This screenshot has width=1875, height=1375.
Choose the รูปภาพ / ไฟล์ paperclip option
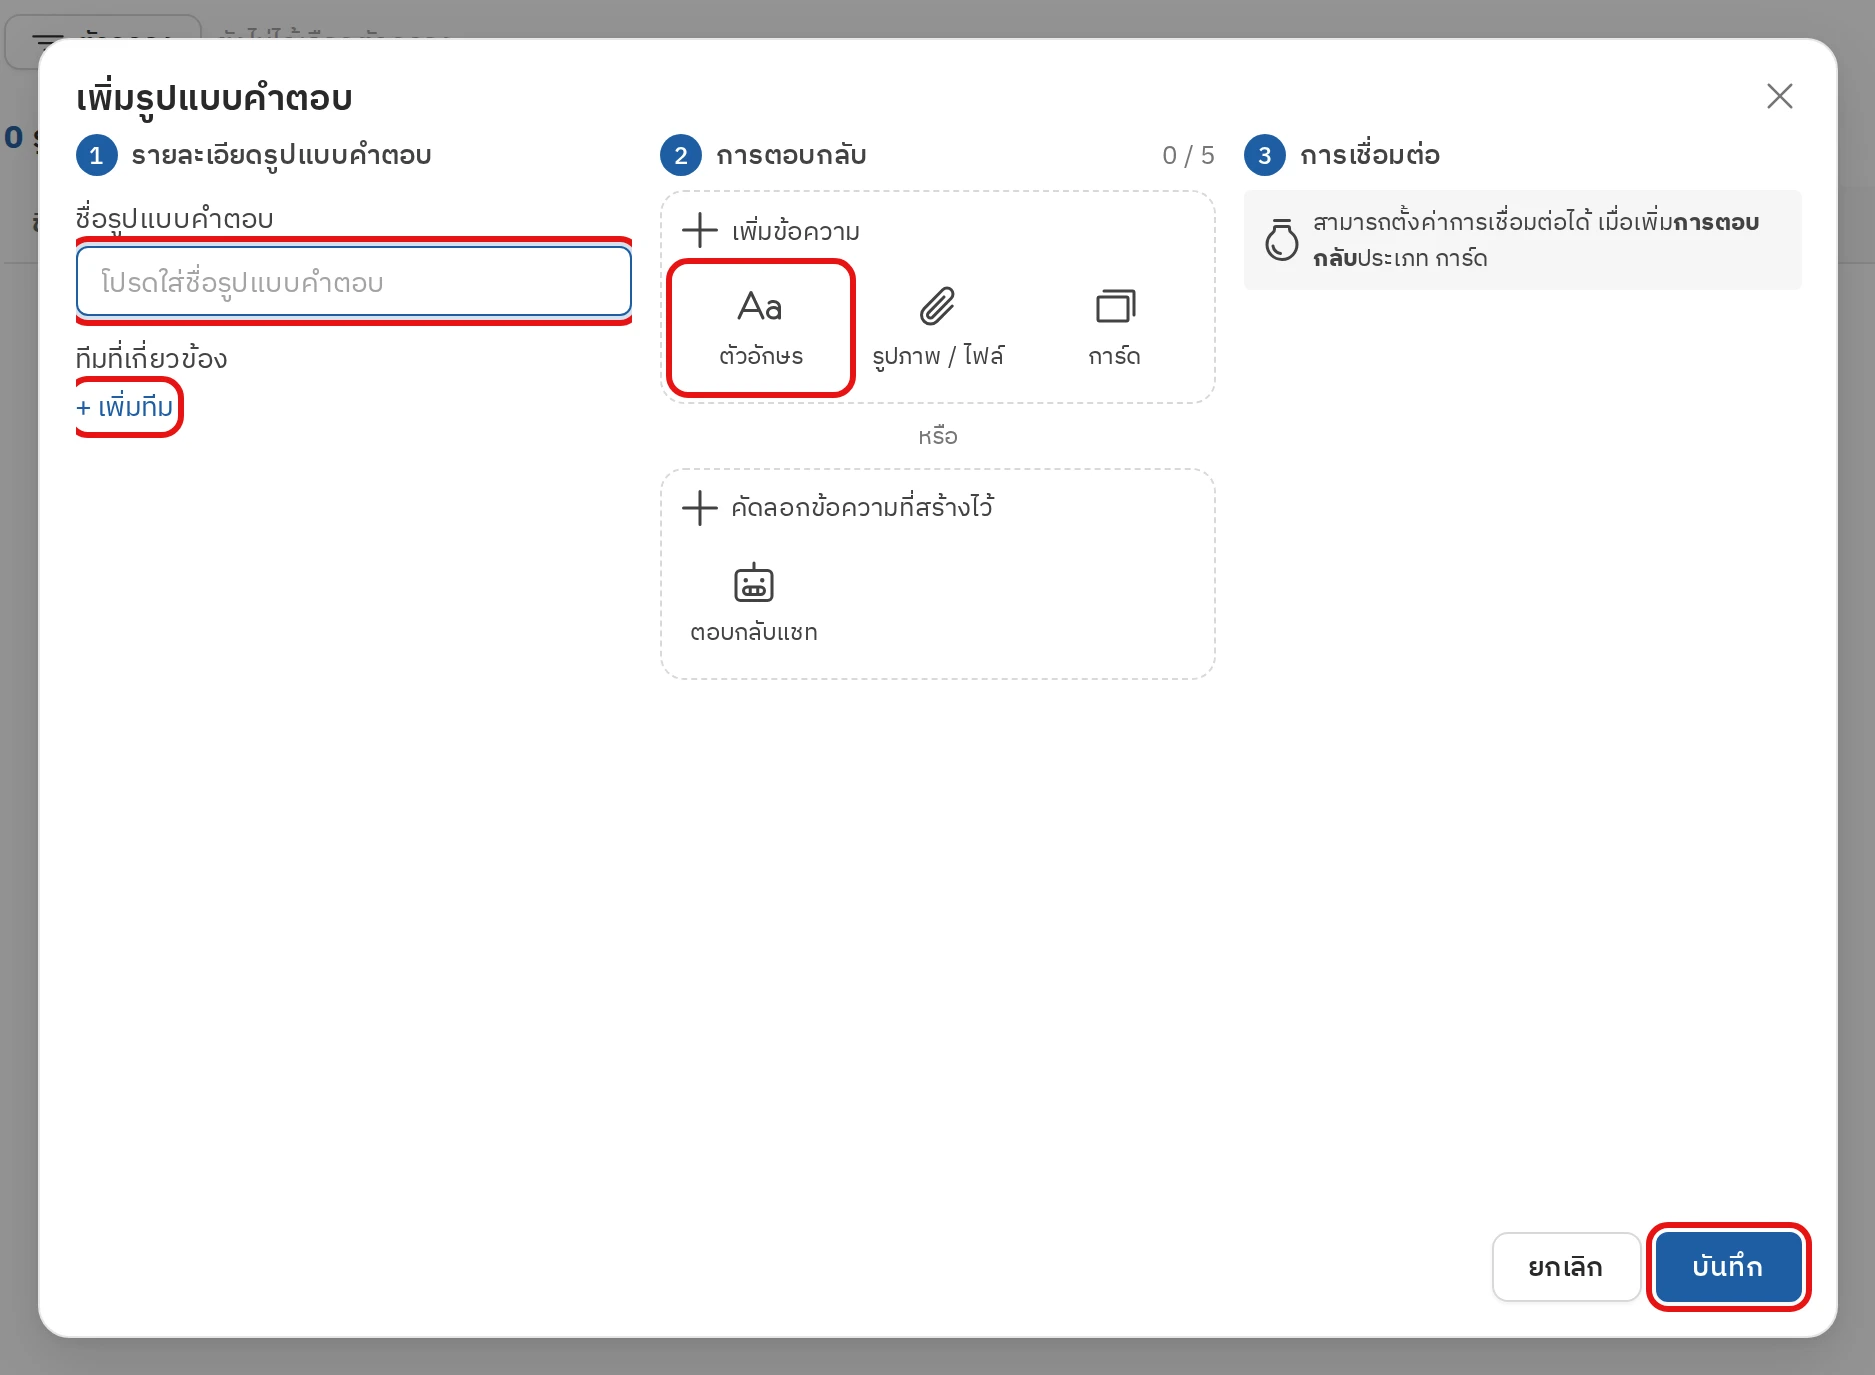click(x=937, y=328)
